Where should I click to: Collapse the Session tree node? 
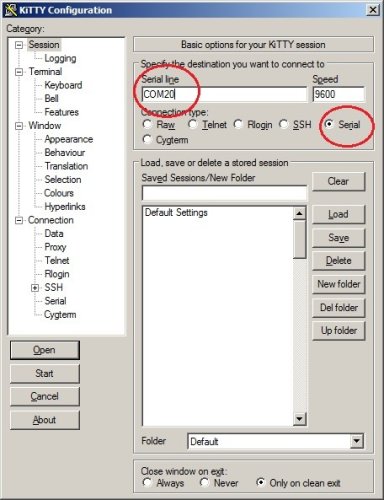pos(19,45)
